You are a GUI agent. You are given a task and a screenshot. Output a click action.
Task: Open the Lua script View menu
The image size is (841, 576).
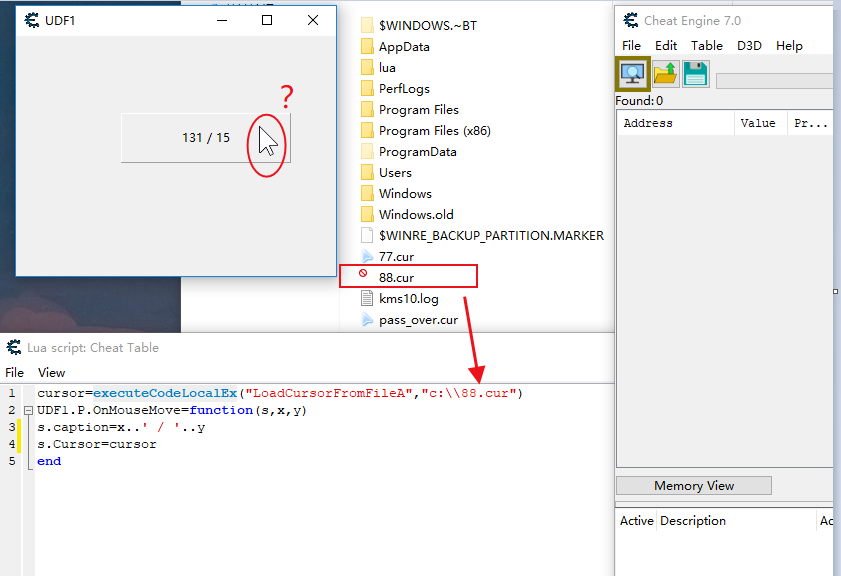tap(51, 372)
